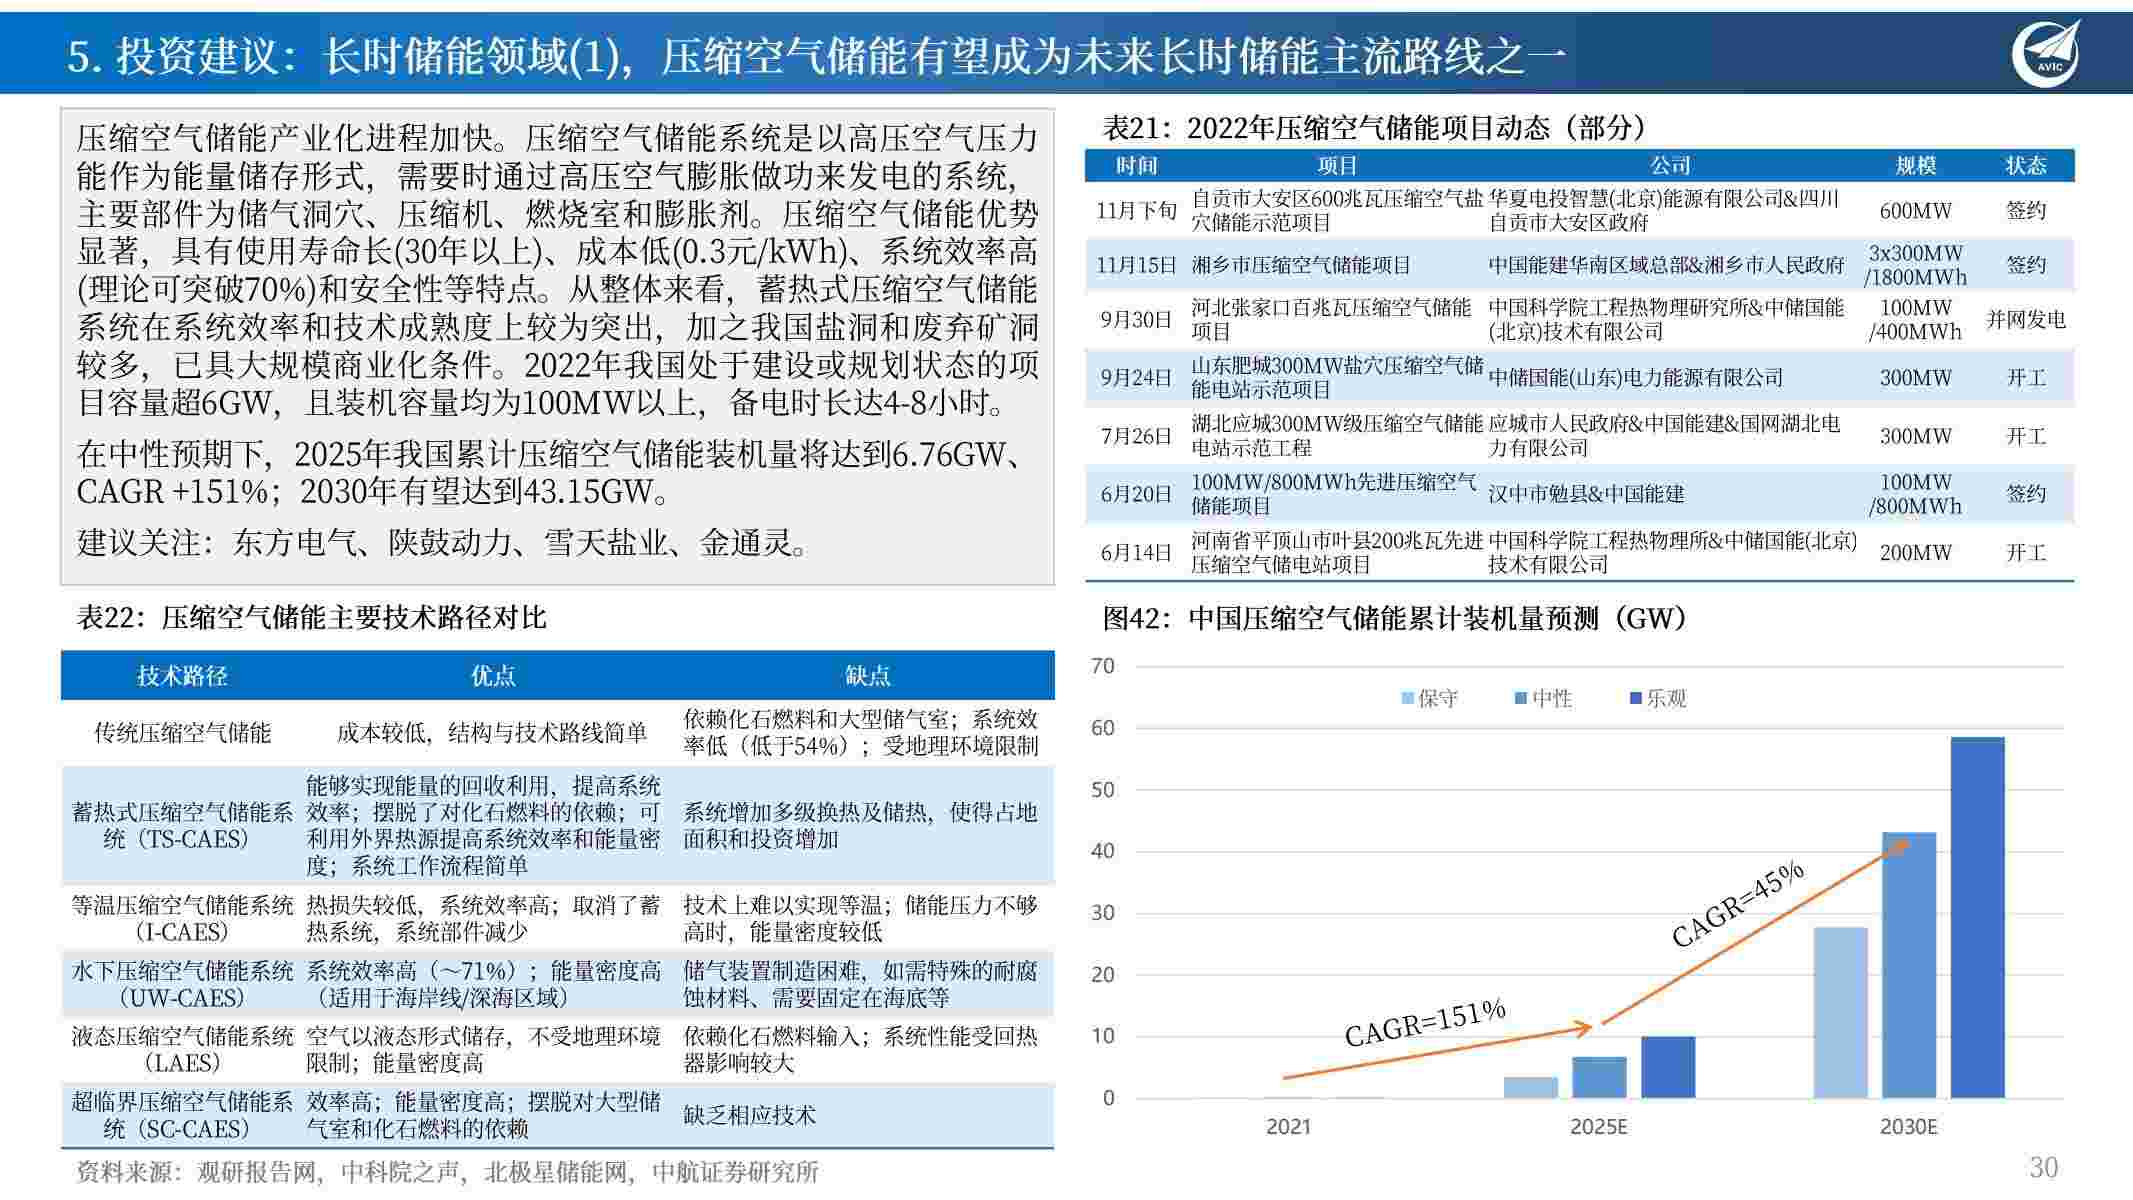The image size is (2133, 1200).
Task: Click the dark blue 乐观 legend swatch
Action: tap(1636, 699)
